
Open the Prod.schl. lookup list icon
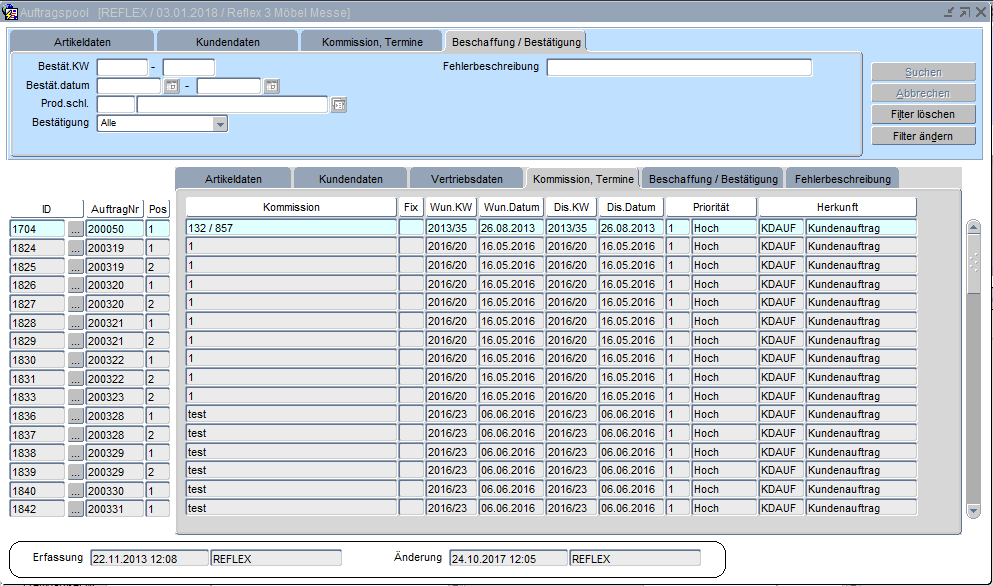(x=338, y=104)
